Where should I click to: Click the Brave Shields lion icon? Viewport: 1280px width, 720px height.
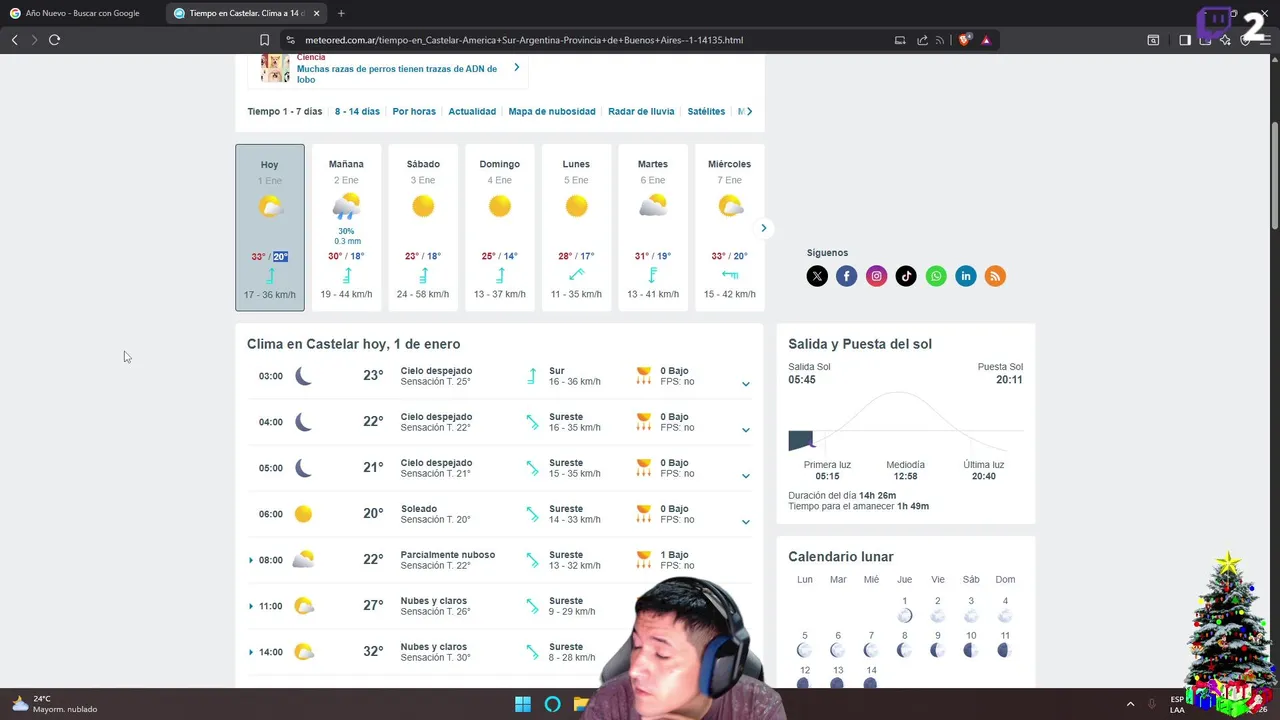pos(965,40)
